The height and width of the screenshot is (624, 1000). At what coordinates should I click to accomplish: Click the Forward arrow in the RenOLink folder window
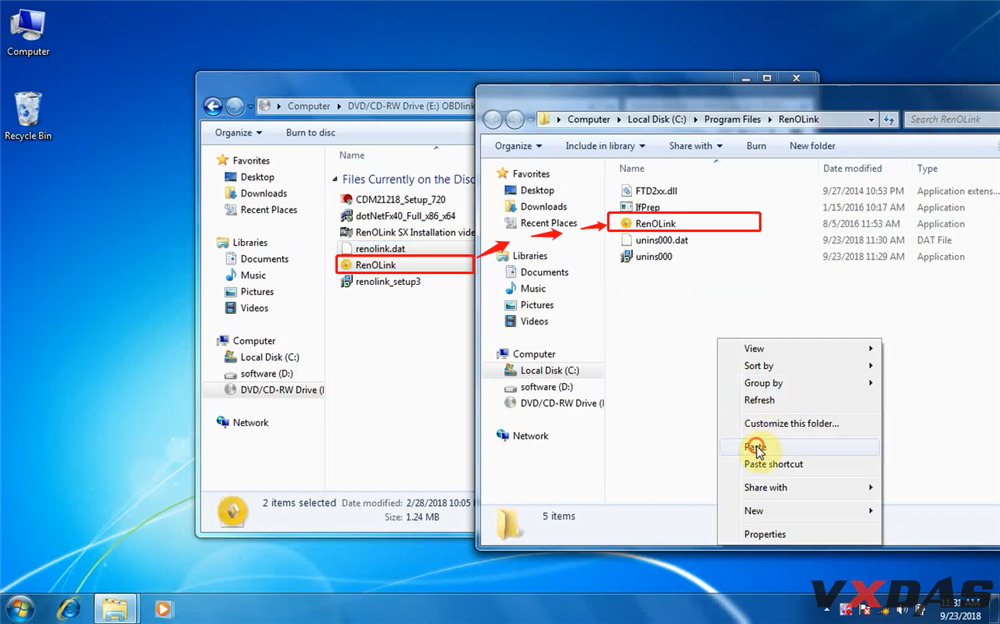(x=515, y=119)
